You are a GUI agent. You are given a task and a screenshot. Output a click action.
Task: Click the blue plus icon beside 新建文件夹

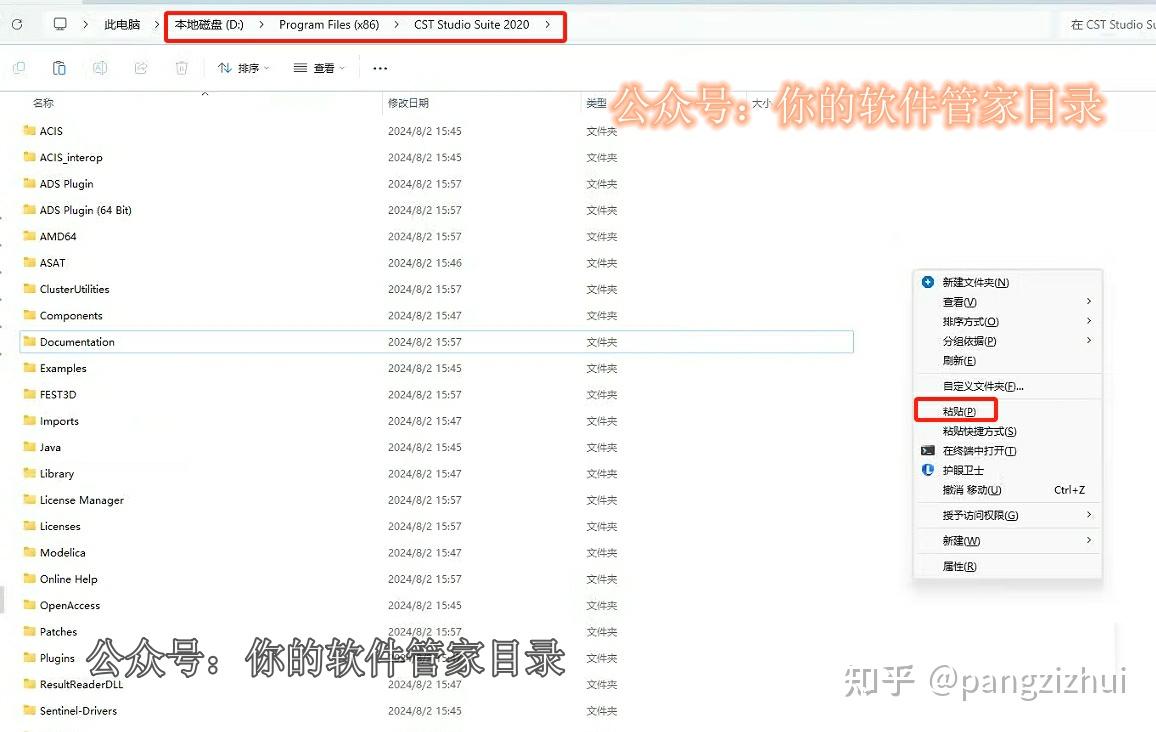(927, 282)
